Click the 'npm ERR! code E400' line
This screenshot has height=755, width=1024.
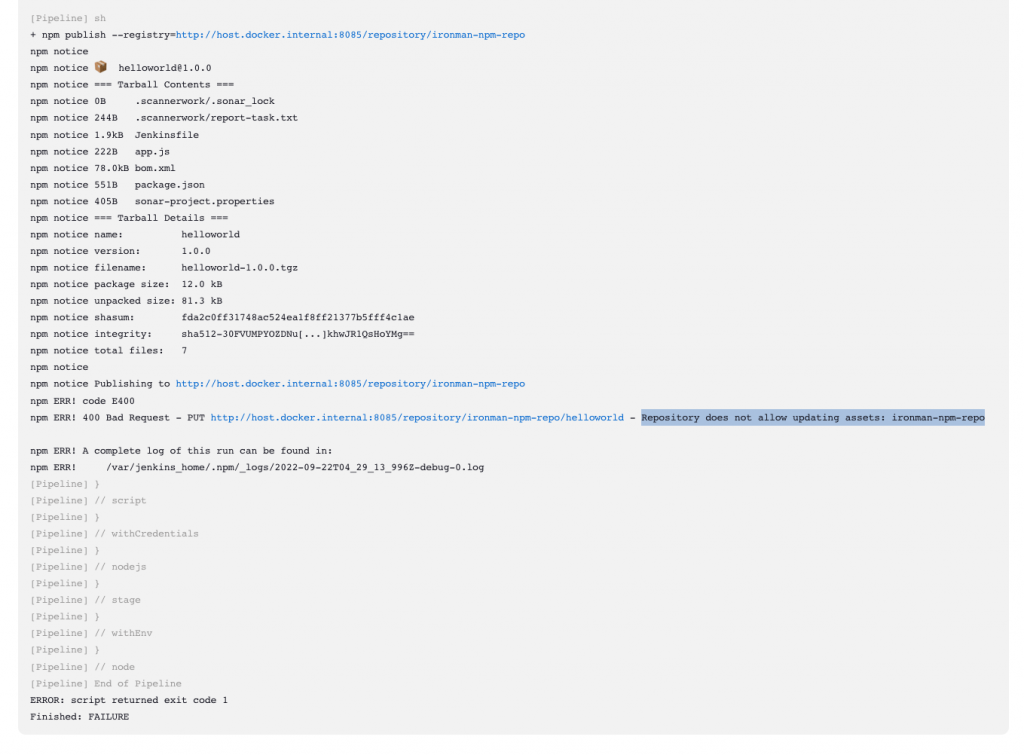pyautogui.click(x=82, y=400)
